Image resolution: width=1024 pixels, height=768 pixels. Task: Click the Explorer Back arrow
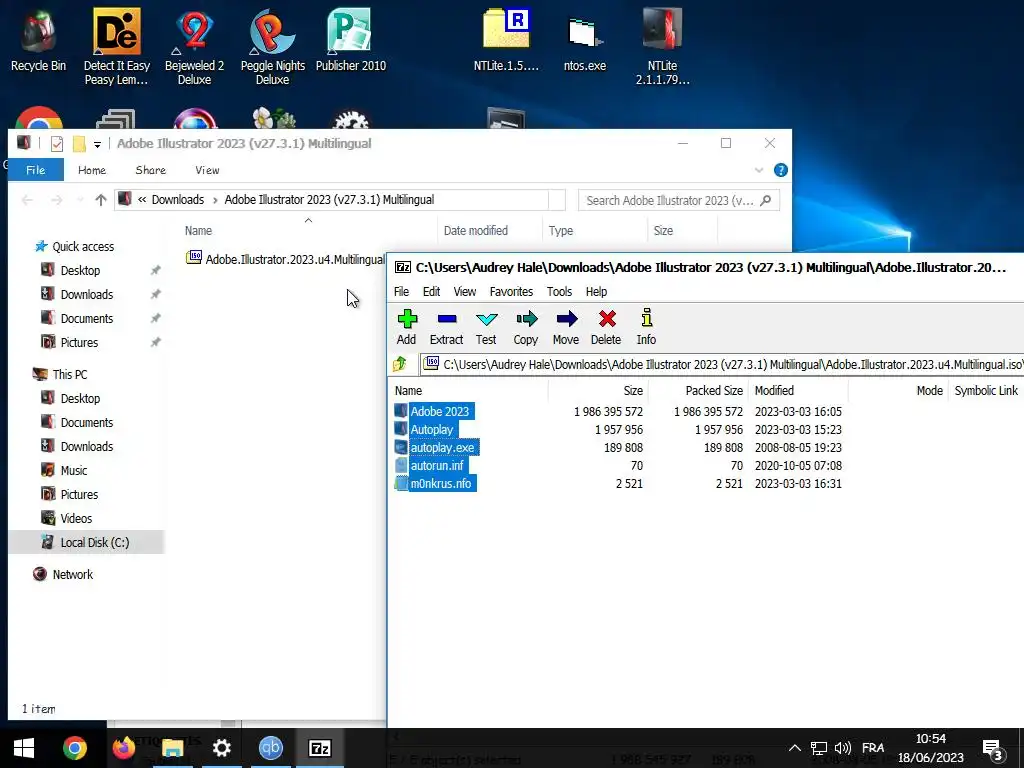[x=27, y=200]
